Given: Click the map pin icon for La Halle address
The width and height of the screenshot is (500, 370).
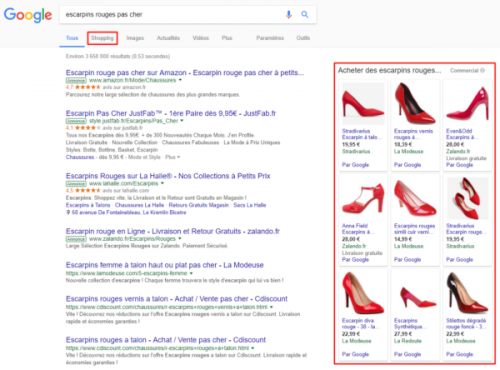Looking at the screenshot, I should pos(68,212).
